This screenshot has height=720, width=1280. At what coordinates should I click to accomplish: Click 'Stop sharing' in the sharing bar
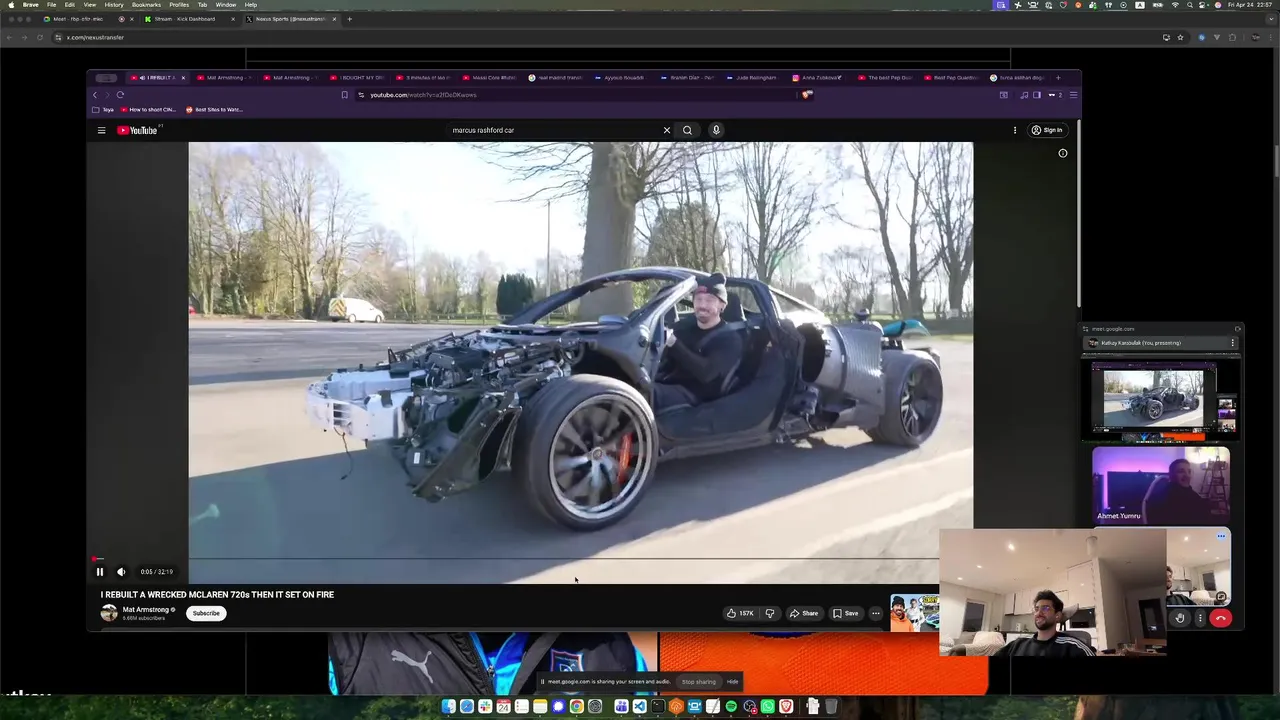(x=699, y=682)
